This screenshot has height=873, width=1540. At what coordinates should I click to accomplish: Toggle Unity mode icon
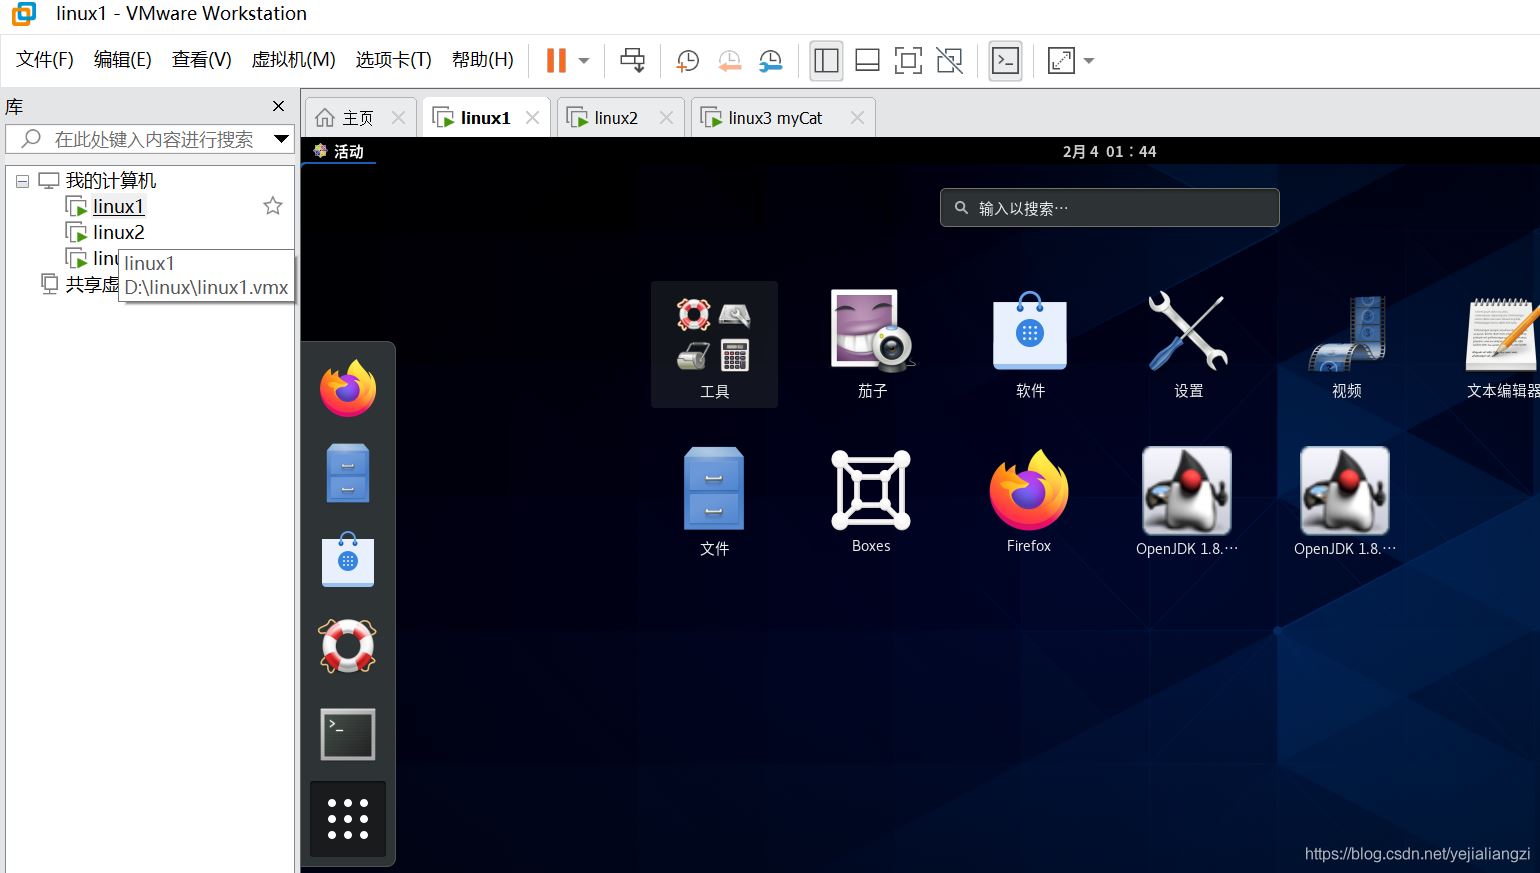click(x=949, y=61)
